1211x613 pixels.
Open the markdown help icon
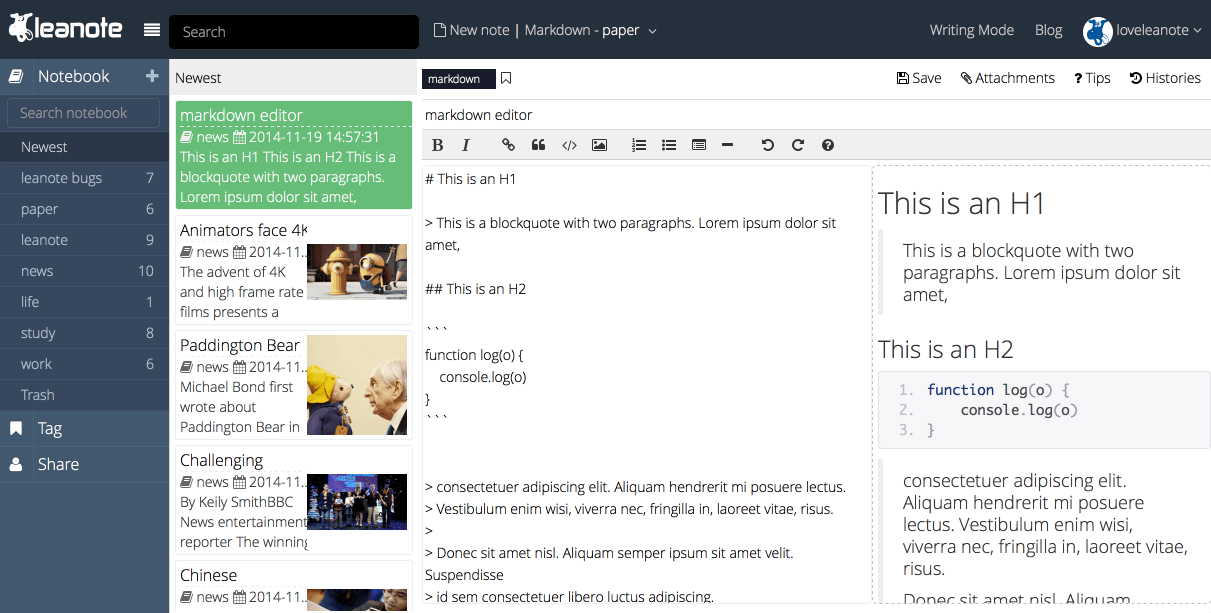[828, 145]
